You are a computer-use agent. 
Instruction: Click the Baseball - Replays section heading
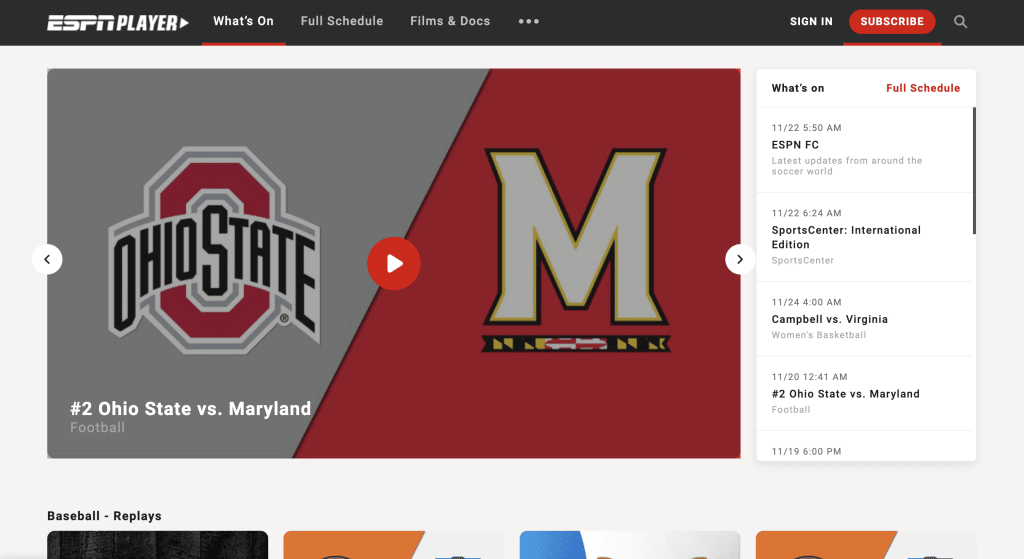click(104, 516)
